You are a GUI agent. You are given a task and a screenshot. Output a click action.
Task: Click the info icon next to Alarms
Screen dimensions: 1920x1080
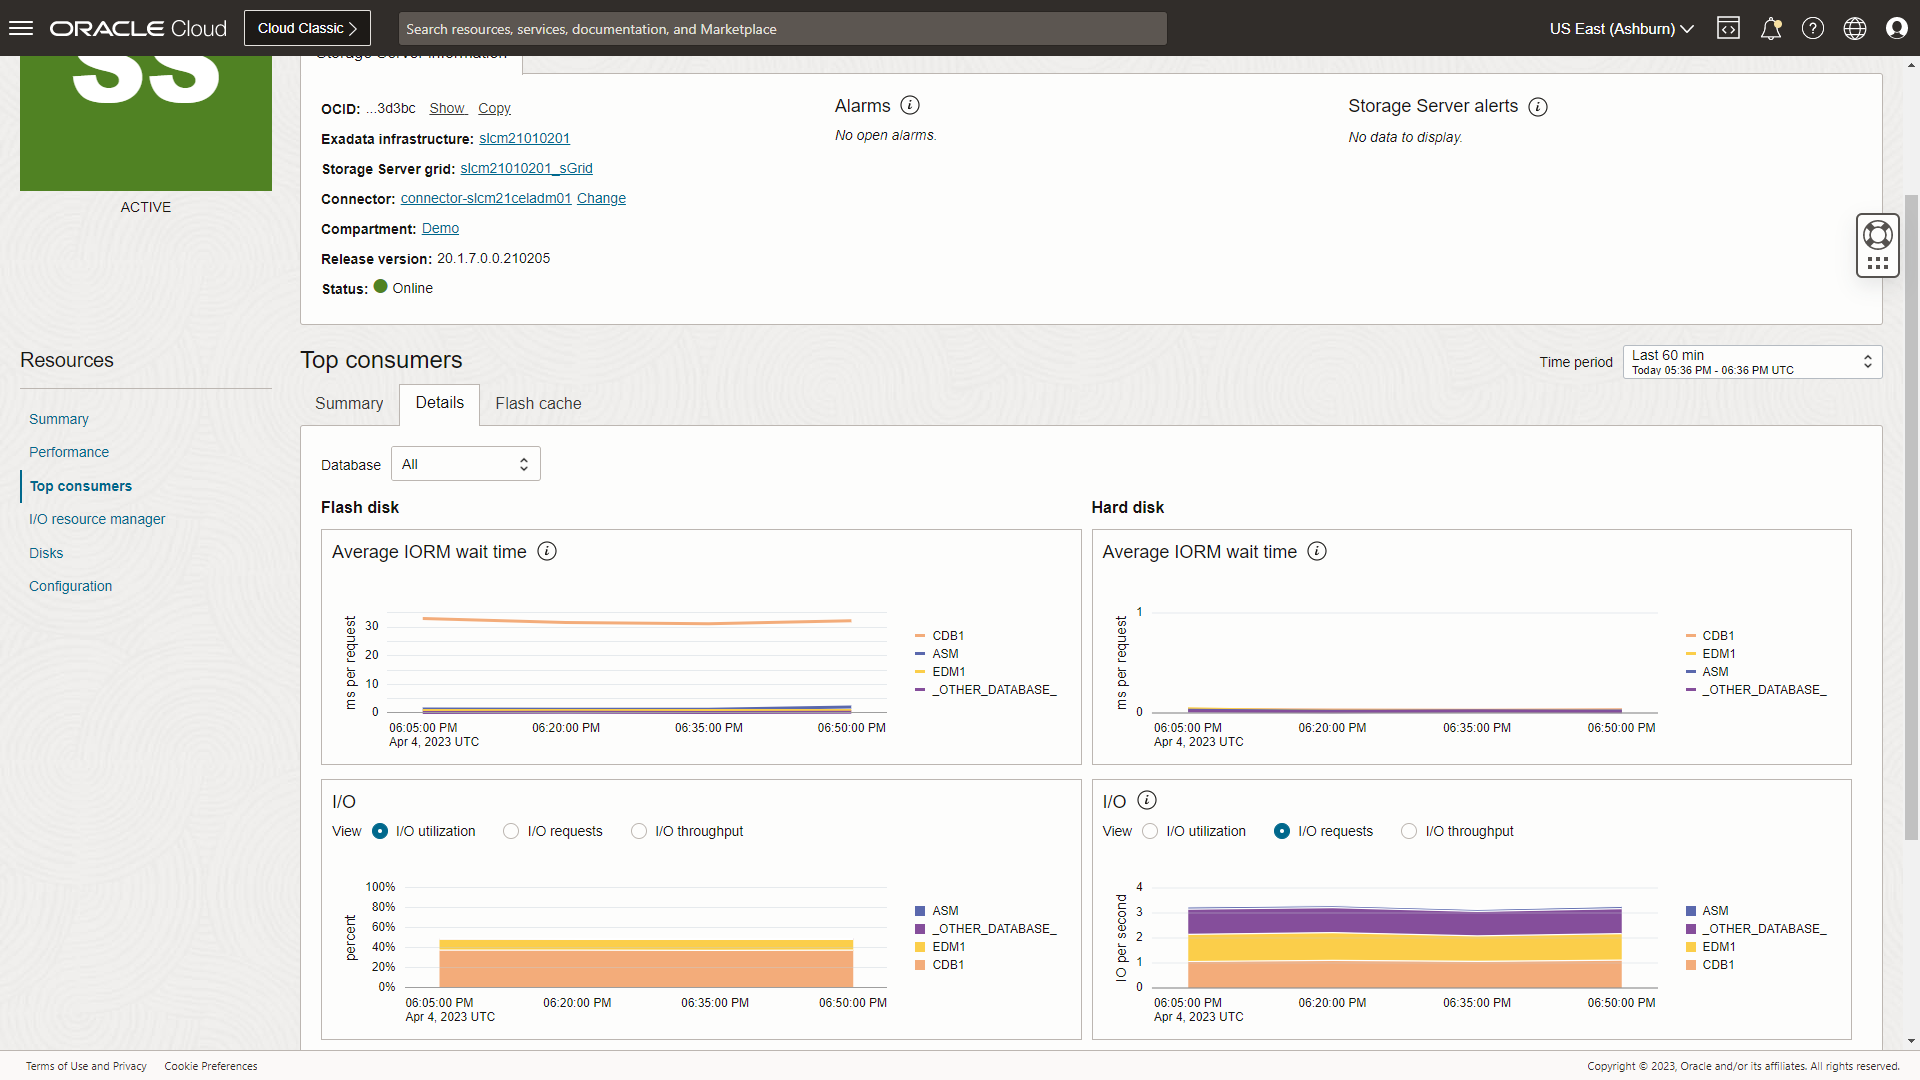point(910,105)
